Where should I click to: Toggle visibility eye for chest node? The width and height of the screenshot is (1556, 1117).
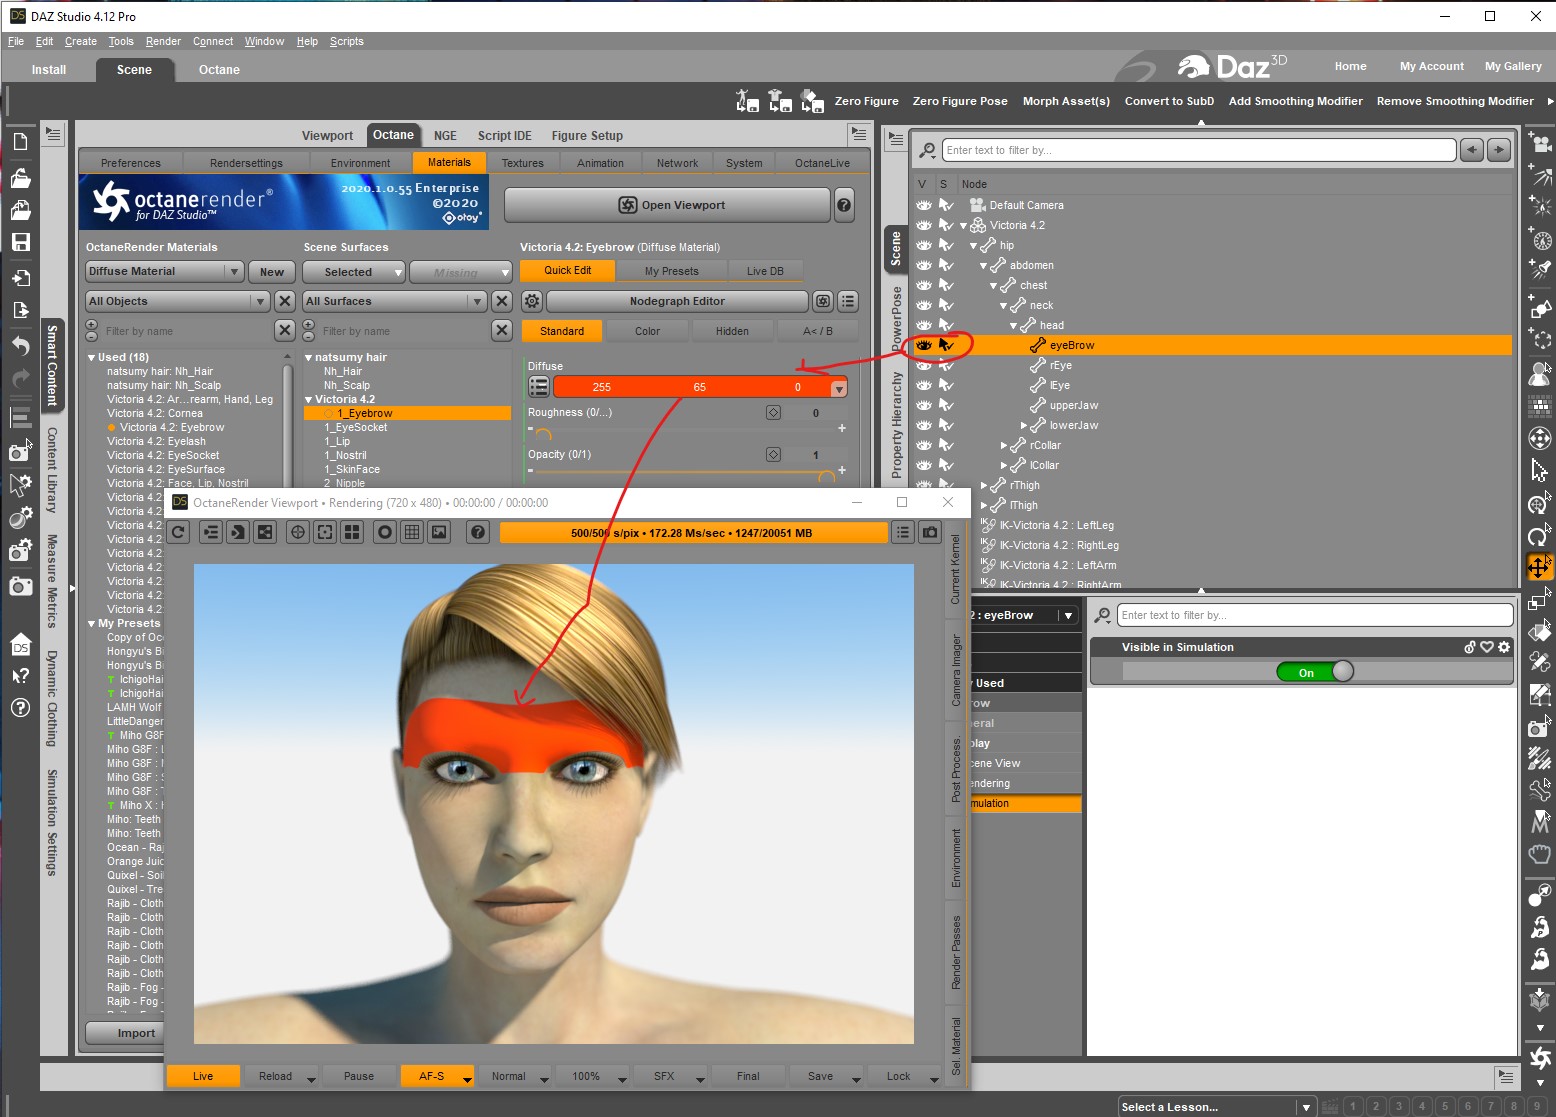click(x=924, y=285)
